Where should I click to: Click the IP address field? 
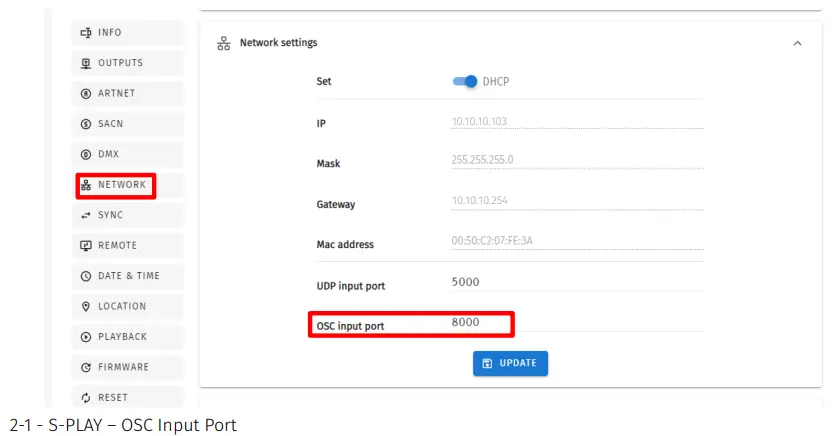pyautogui.click(x=577, y=123)
